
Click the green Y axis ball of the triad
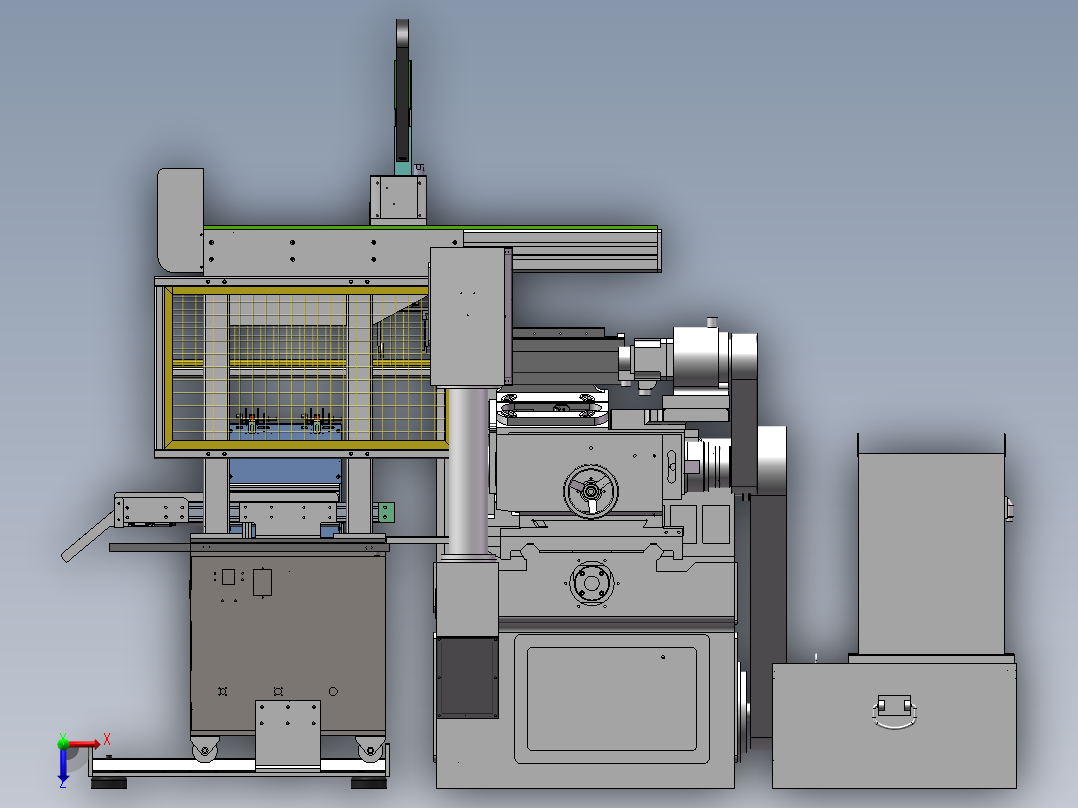tap(63, 743)
